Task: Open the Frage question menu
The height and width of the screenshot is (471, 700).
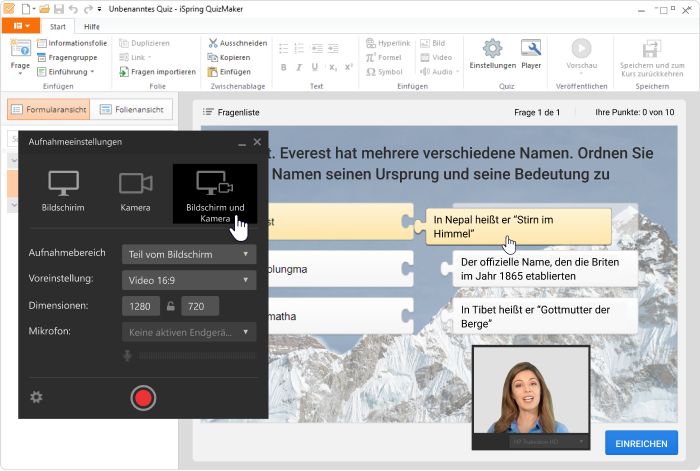Action: (20, 56)
